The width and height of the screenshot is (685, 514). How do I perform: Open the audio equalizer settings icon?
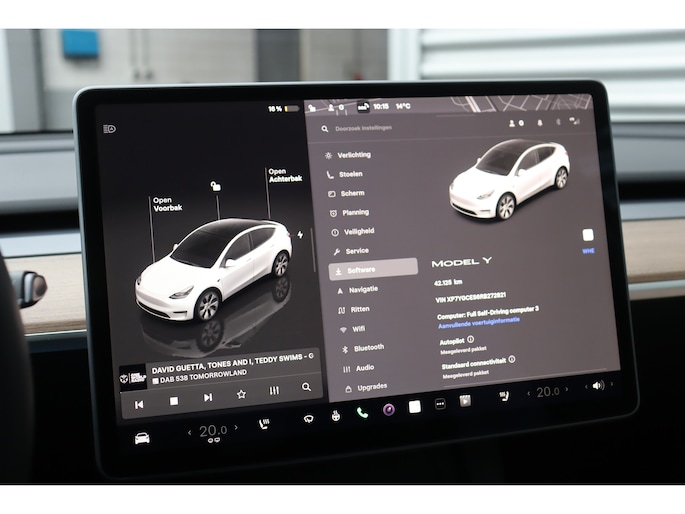coord(274,392)
